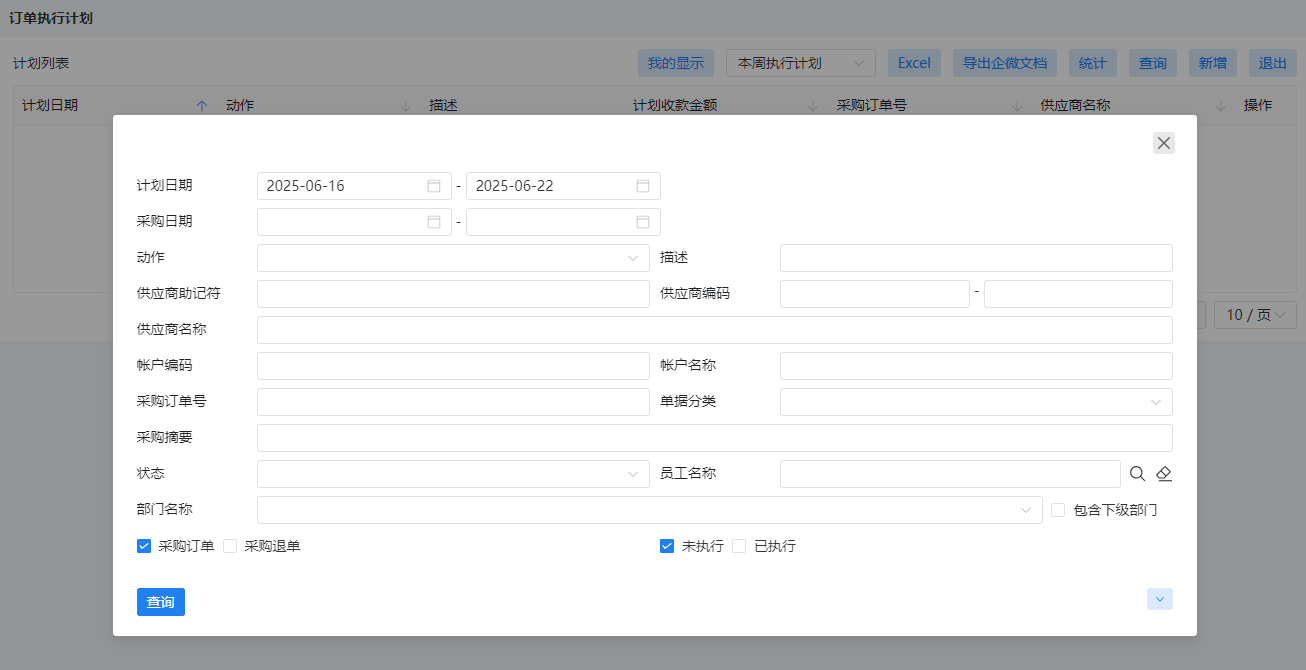Sort by 采购订单号 column arrow
Screen dimensions: 1306x670
pos(1017,105)
